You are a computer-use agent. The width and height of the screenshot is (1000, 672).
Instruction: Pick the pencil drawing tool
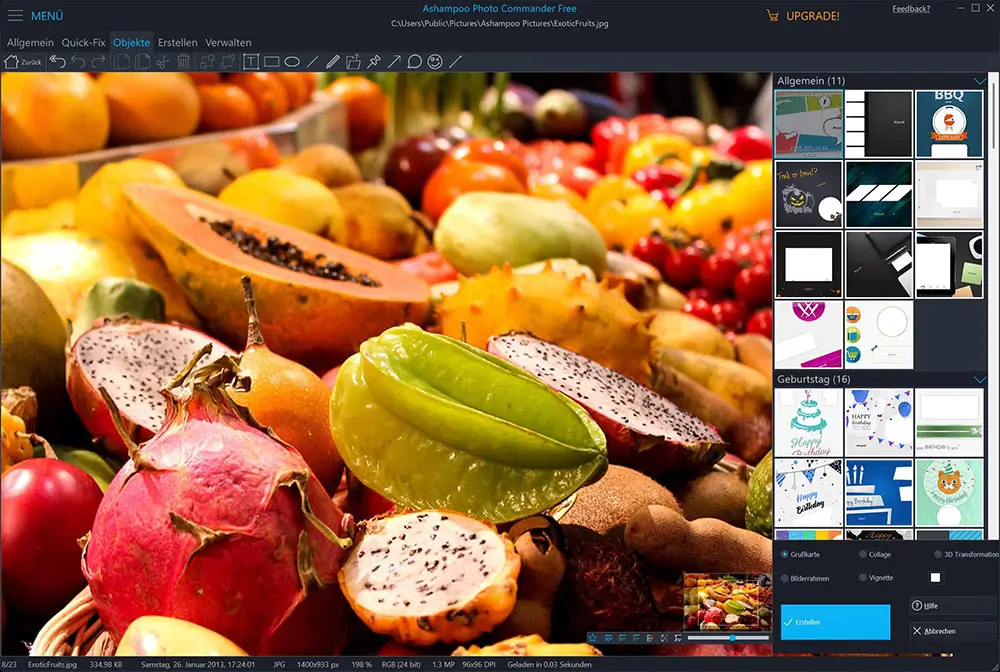(x=333, y=62)
